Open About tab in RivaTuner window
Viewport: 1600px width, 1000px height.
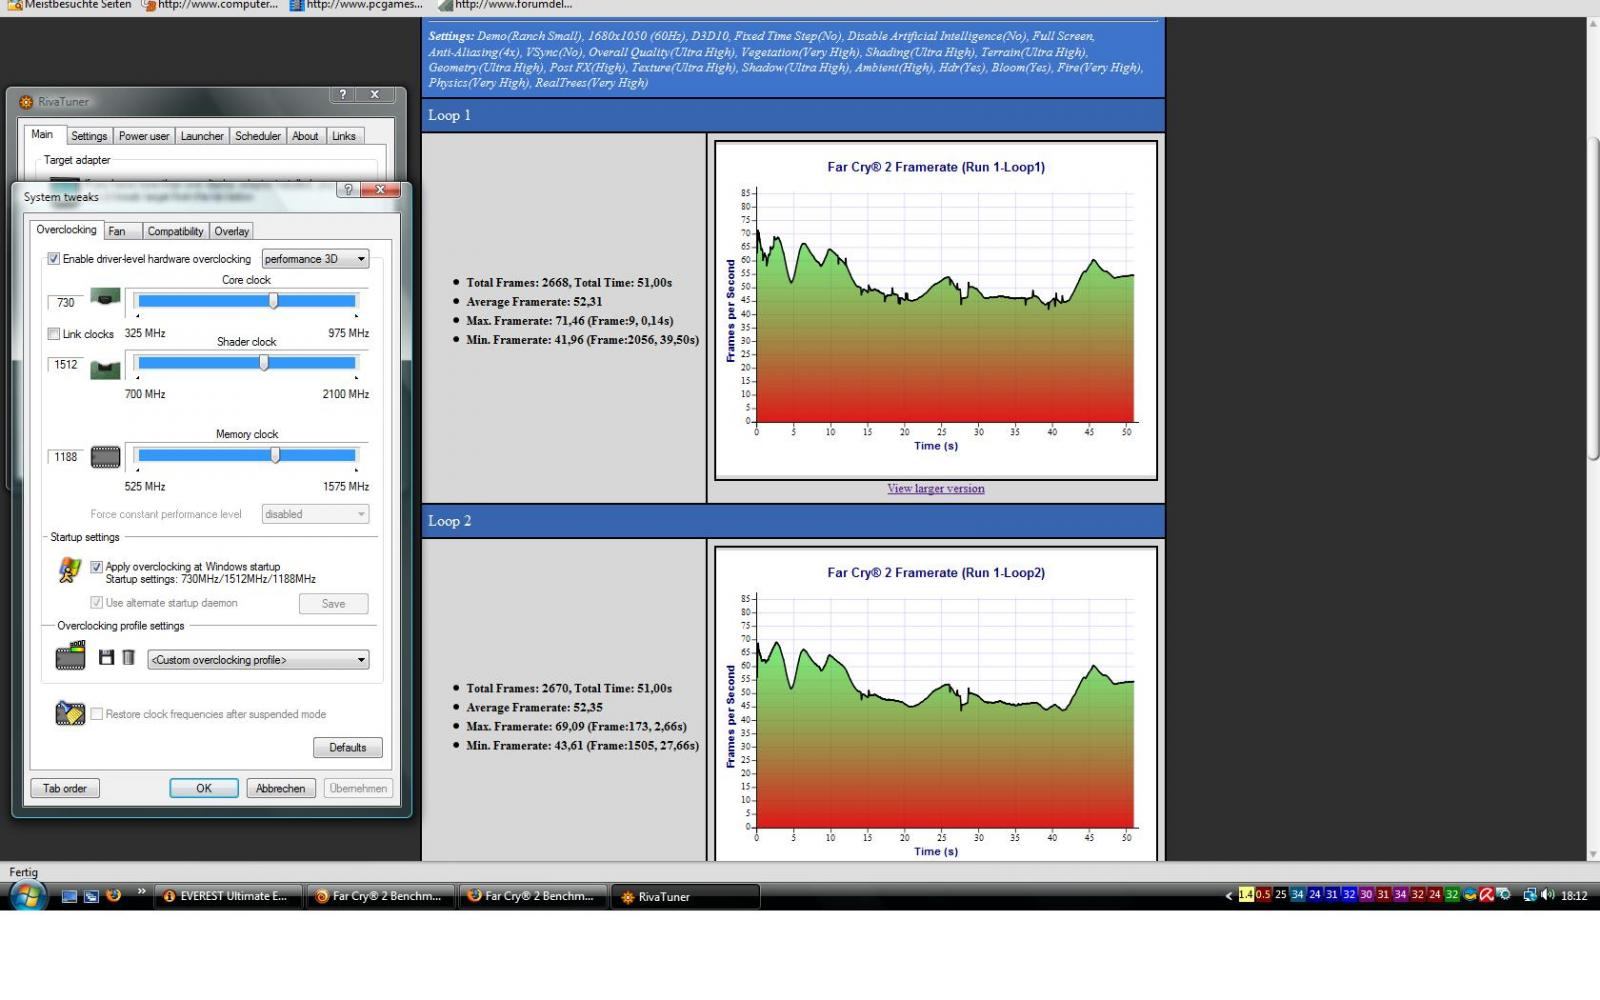pyautogui.click(x=305, y=136)
